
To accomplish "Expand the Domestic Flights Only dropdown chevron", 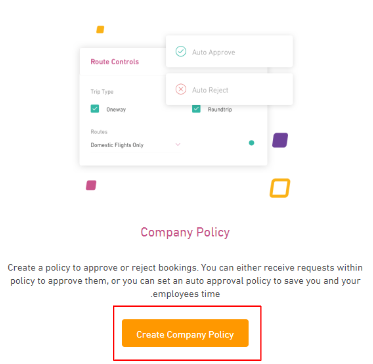I will pyautogui.click(x=178, y=144).
